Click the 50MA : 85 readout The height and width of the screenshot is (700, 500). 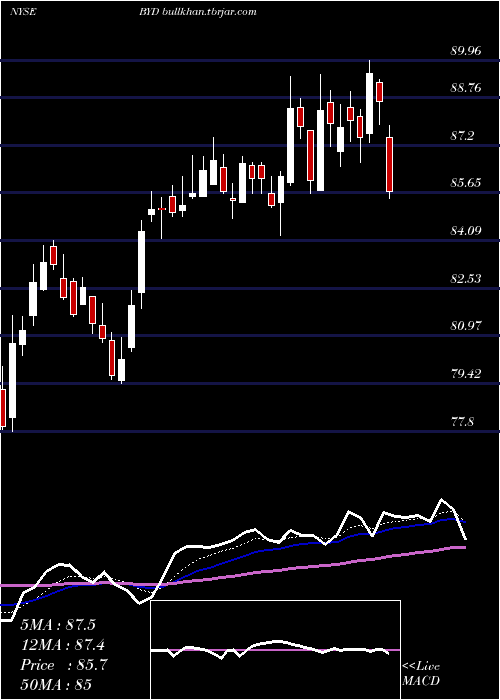(56, 684)
